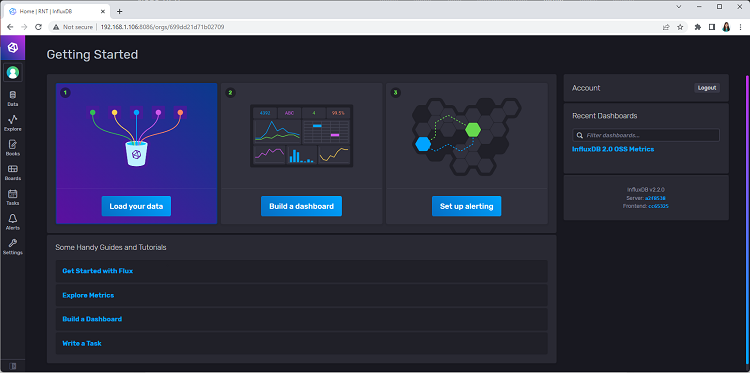Click the InfluxDB v2.2.0 version text
This screenshot has width=750, height=373.
pos(646,190)
